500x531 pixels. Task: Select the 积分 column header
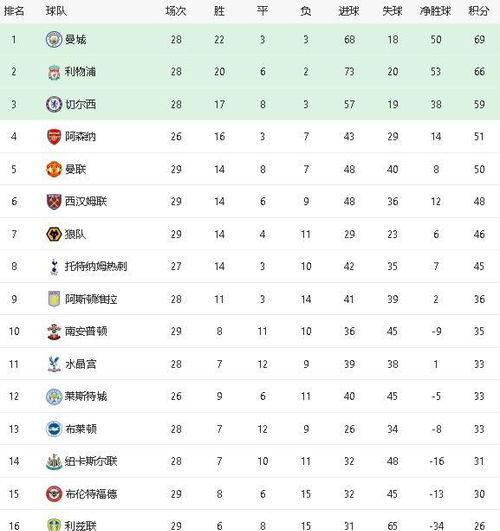pyautogui.click(x=479, y=11)
